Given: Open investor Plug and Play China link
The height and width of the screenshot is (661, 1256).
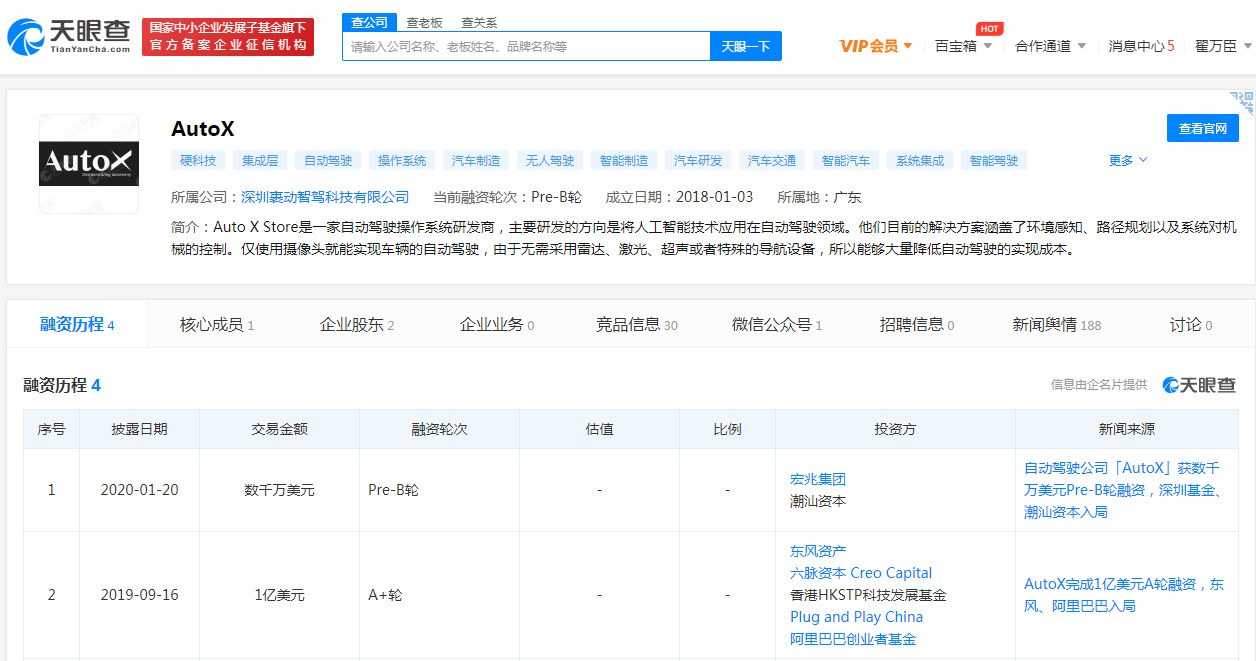Looking at the screenshot, I should point(857,617).
